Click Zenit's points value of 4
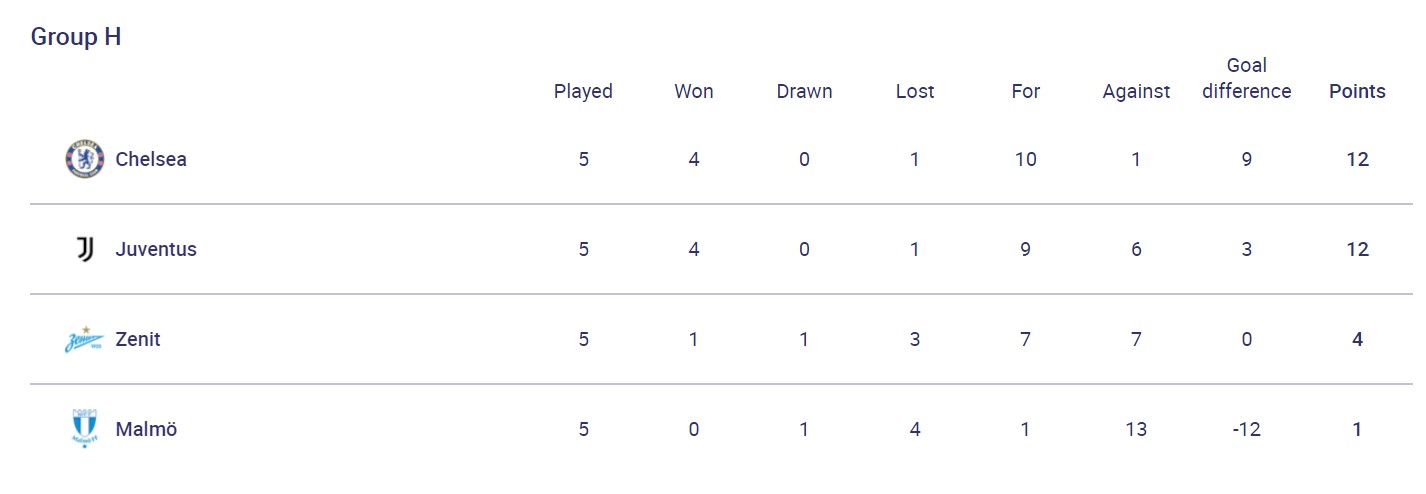Image resolution: width=1426 pixels, height=494 pixels. [1357, 339]
